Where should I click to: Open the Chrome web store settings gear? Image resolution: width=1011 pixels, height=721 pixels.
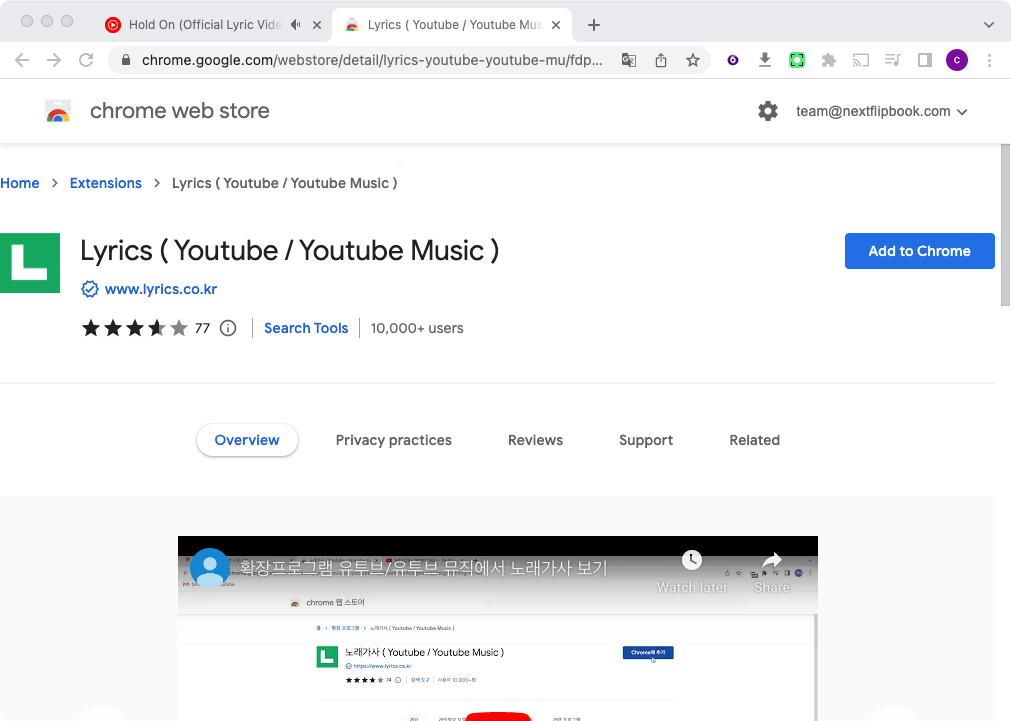pyautogui.click(x=768, y=111)
